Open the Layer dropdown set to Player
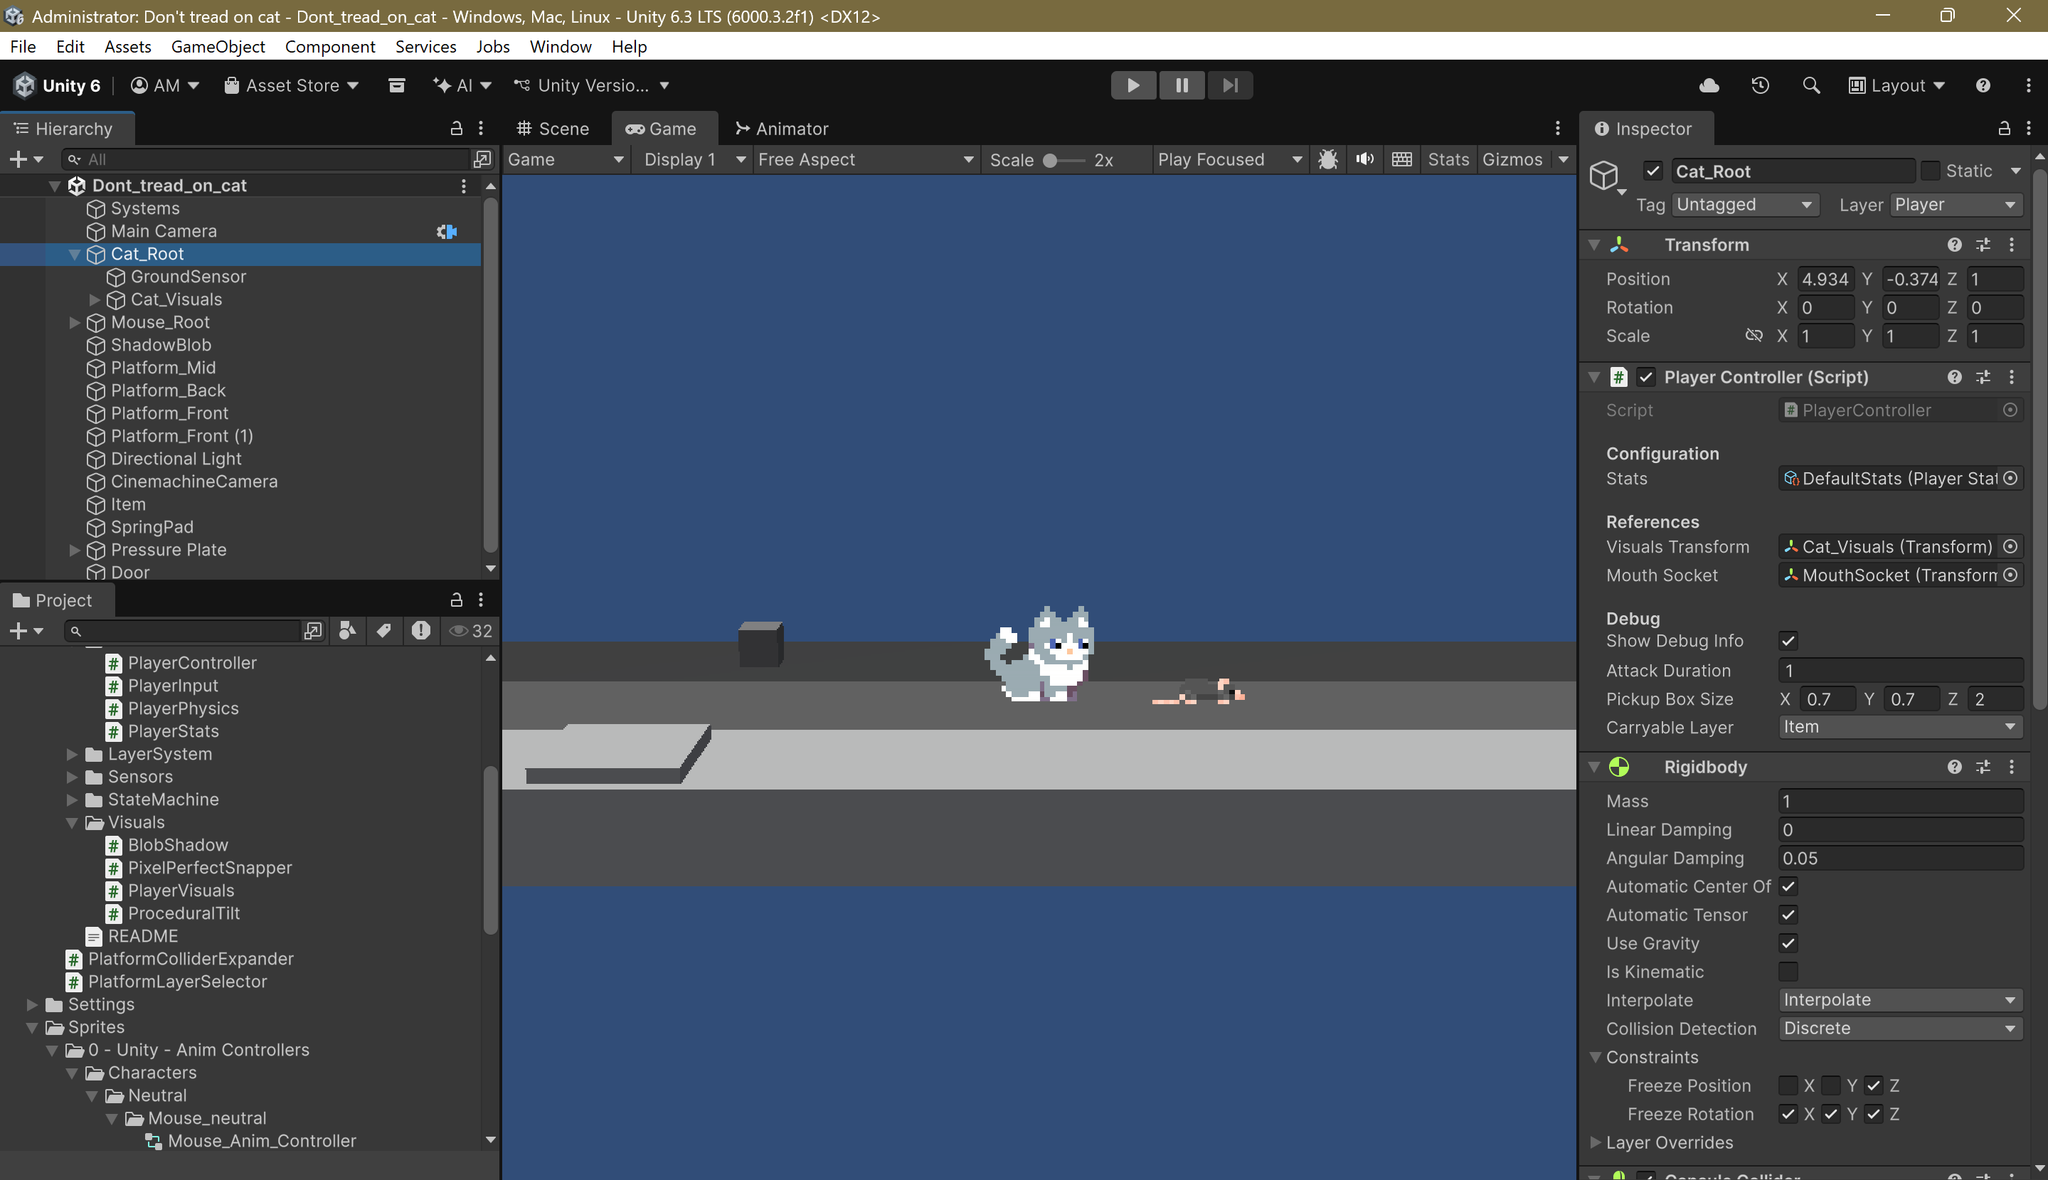The height and width of the screenshot is (1180, 2048). (x=1956, y=205)
